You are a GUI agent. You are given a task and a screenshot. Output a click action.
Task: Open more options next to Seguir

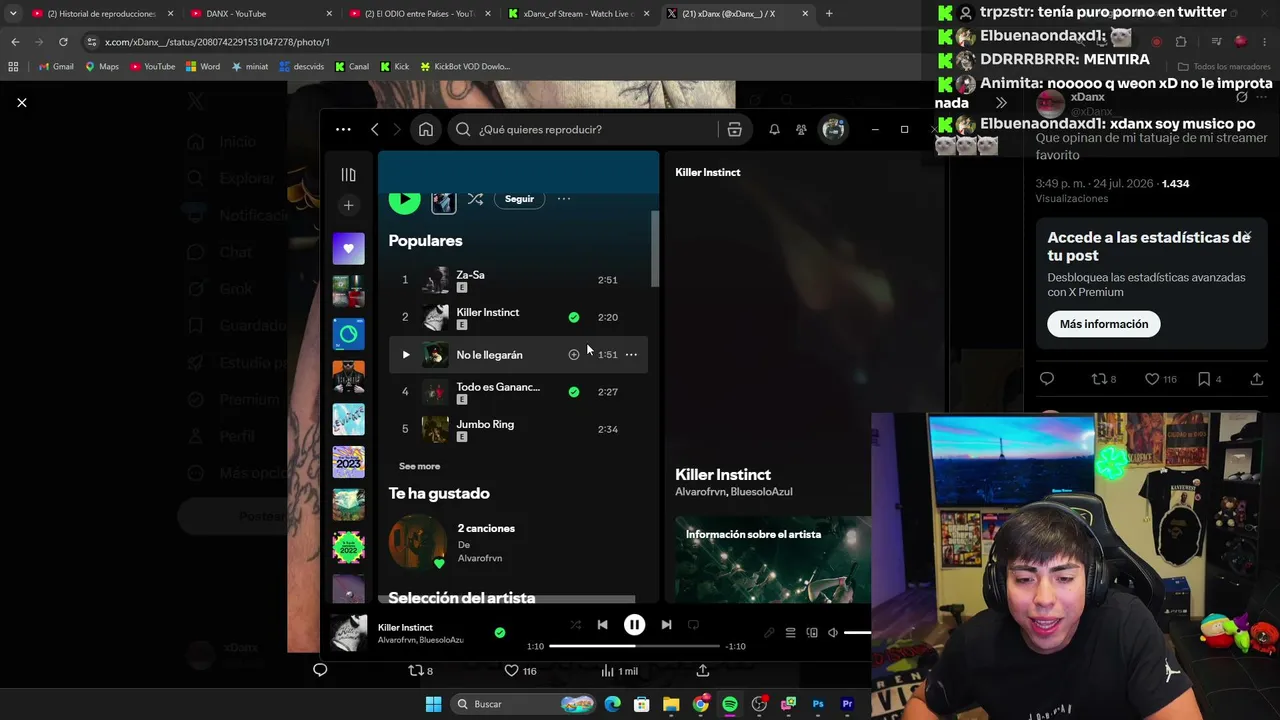click(x=564, y=198)
